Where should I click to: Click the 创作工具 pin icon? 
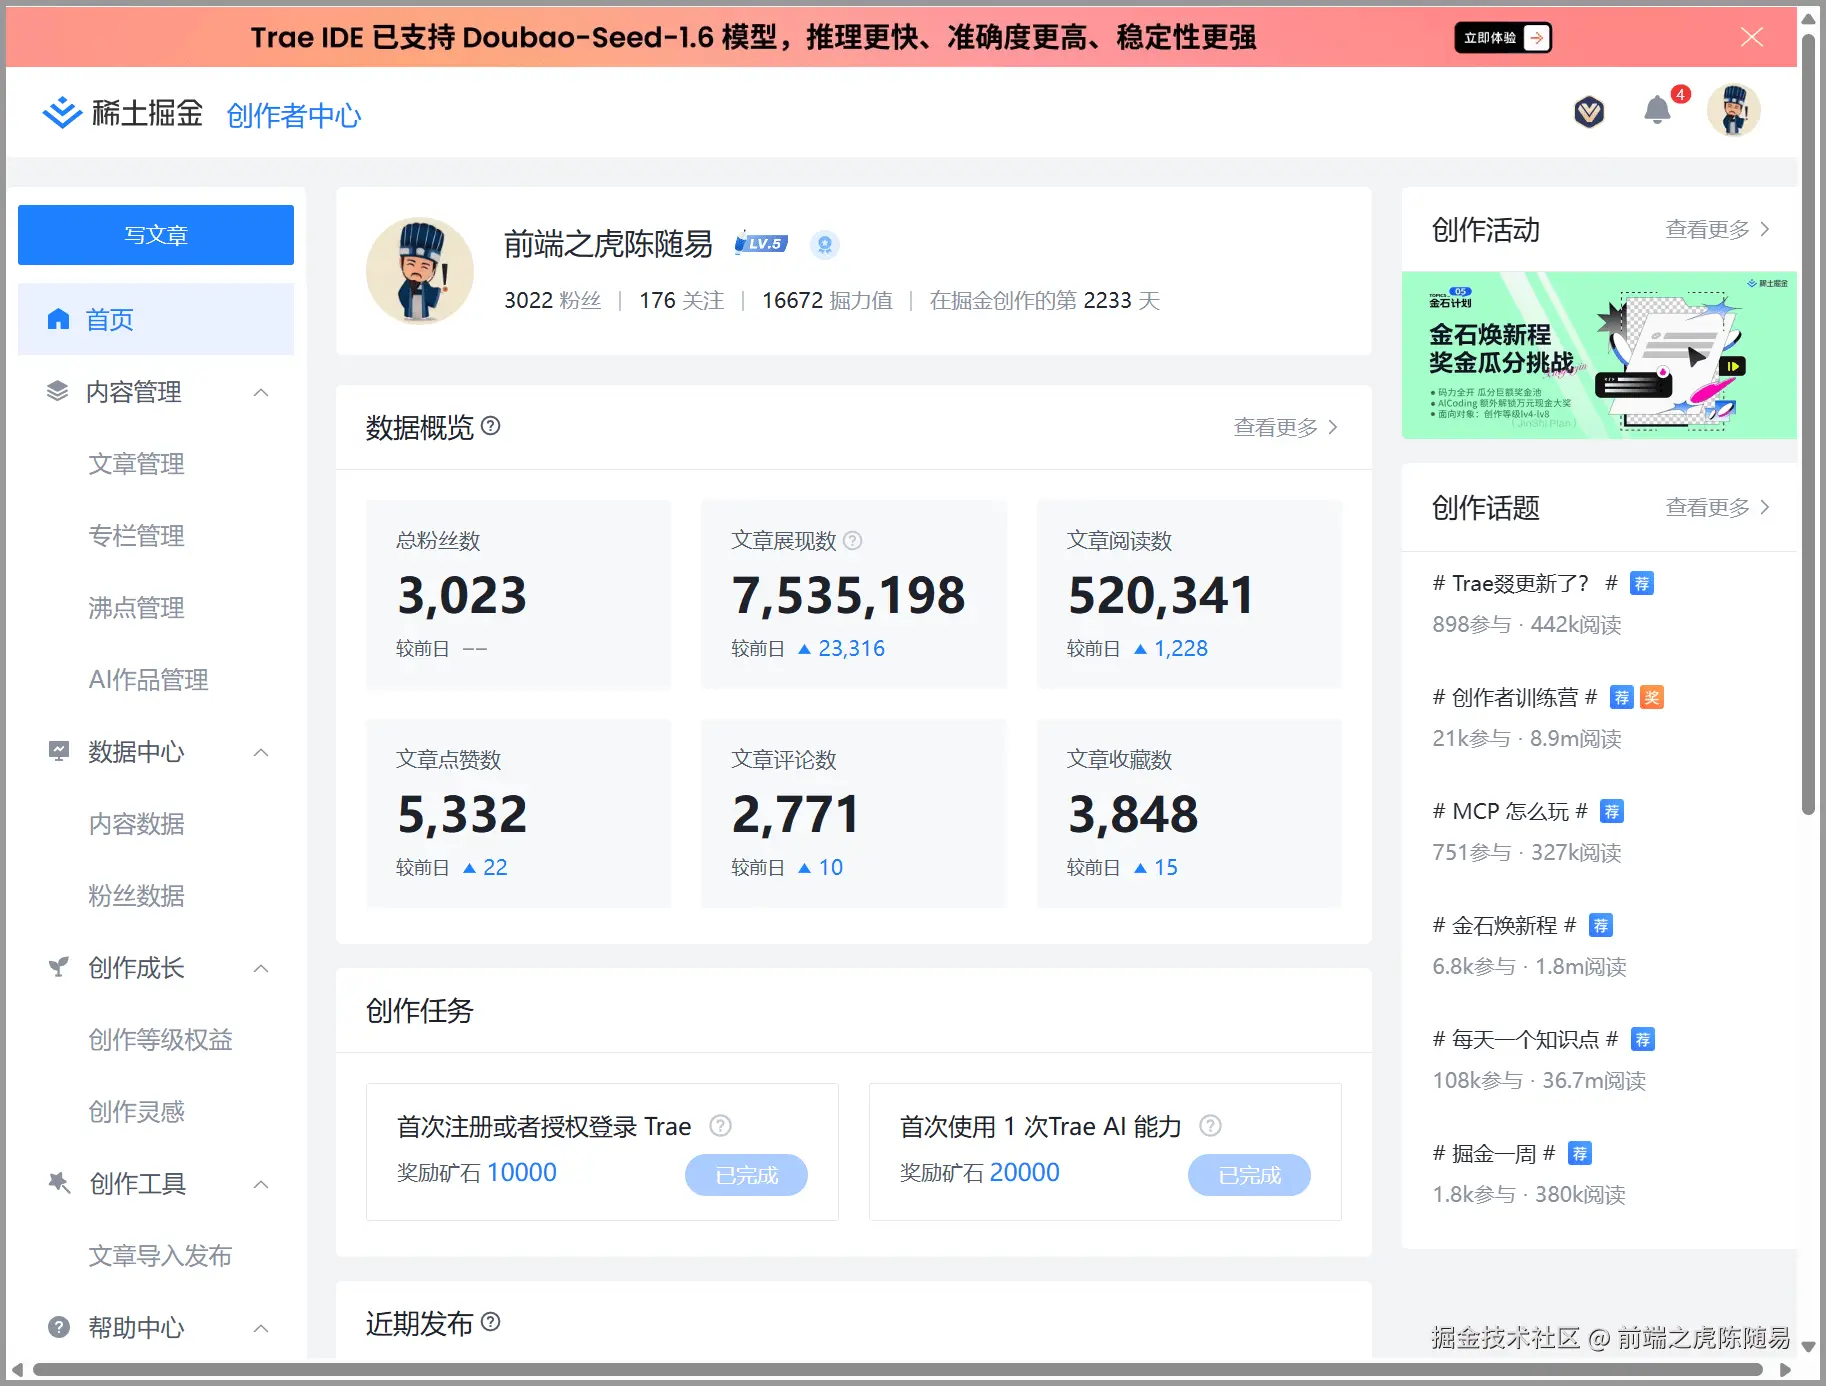59,1183
